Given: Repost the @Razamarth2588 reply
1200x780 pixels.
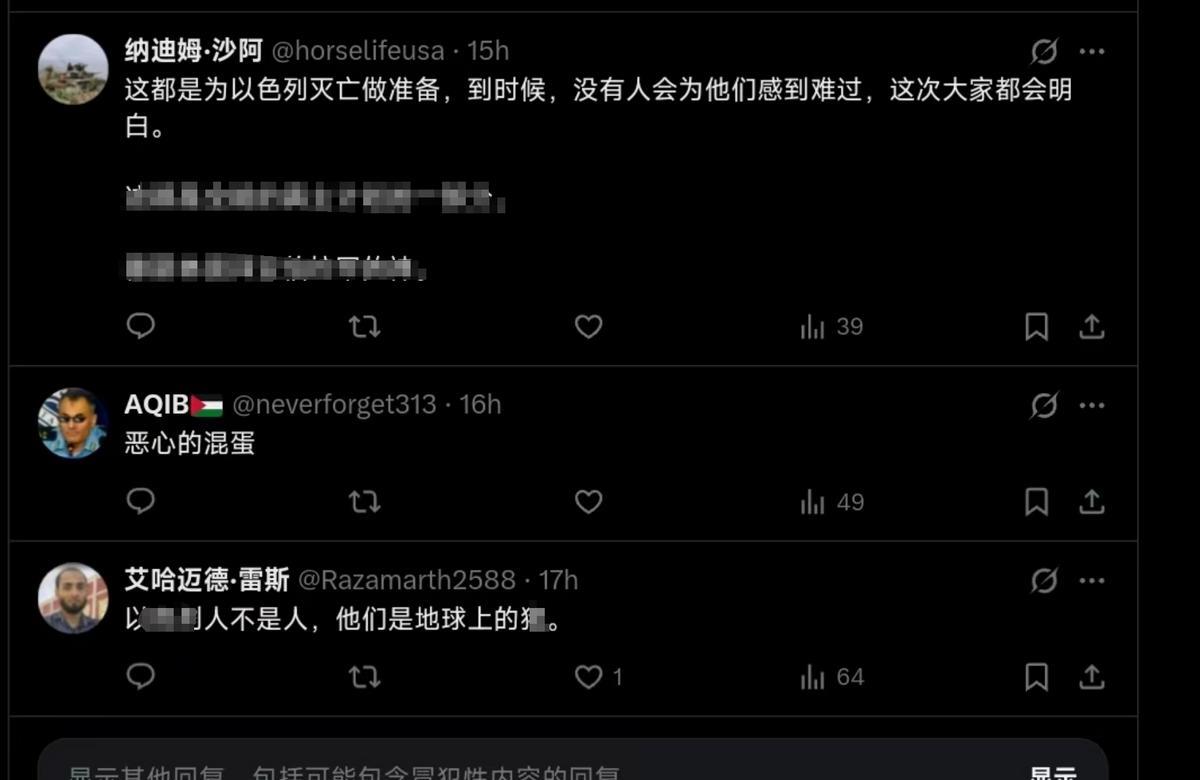Looking at the screenshot, I should [x=365, y=677].
